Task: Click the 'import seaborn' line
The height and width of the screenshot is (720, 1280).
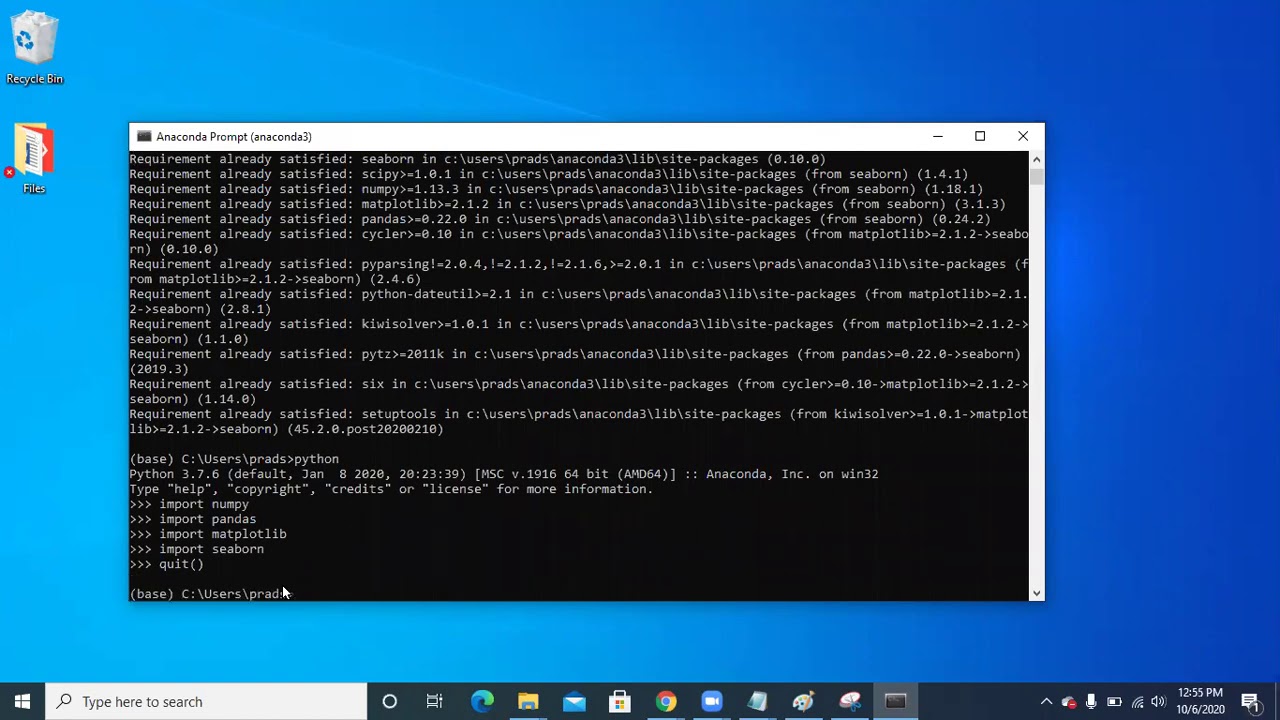Action: click(x=197, y=549)
